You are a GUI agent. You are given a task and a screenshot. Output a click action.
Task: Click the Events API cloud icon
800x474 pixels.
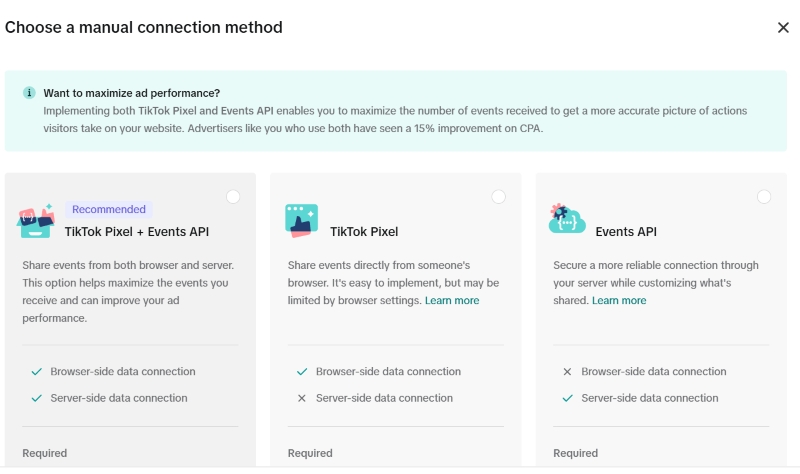tap(567, 218)
